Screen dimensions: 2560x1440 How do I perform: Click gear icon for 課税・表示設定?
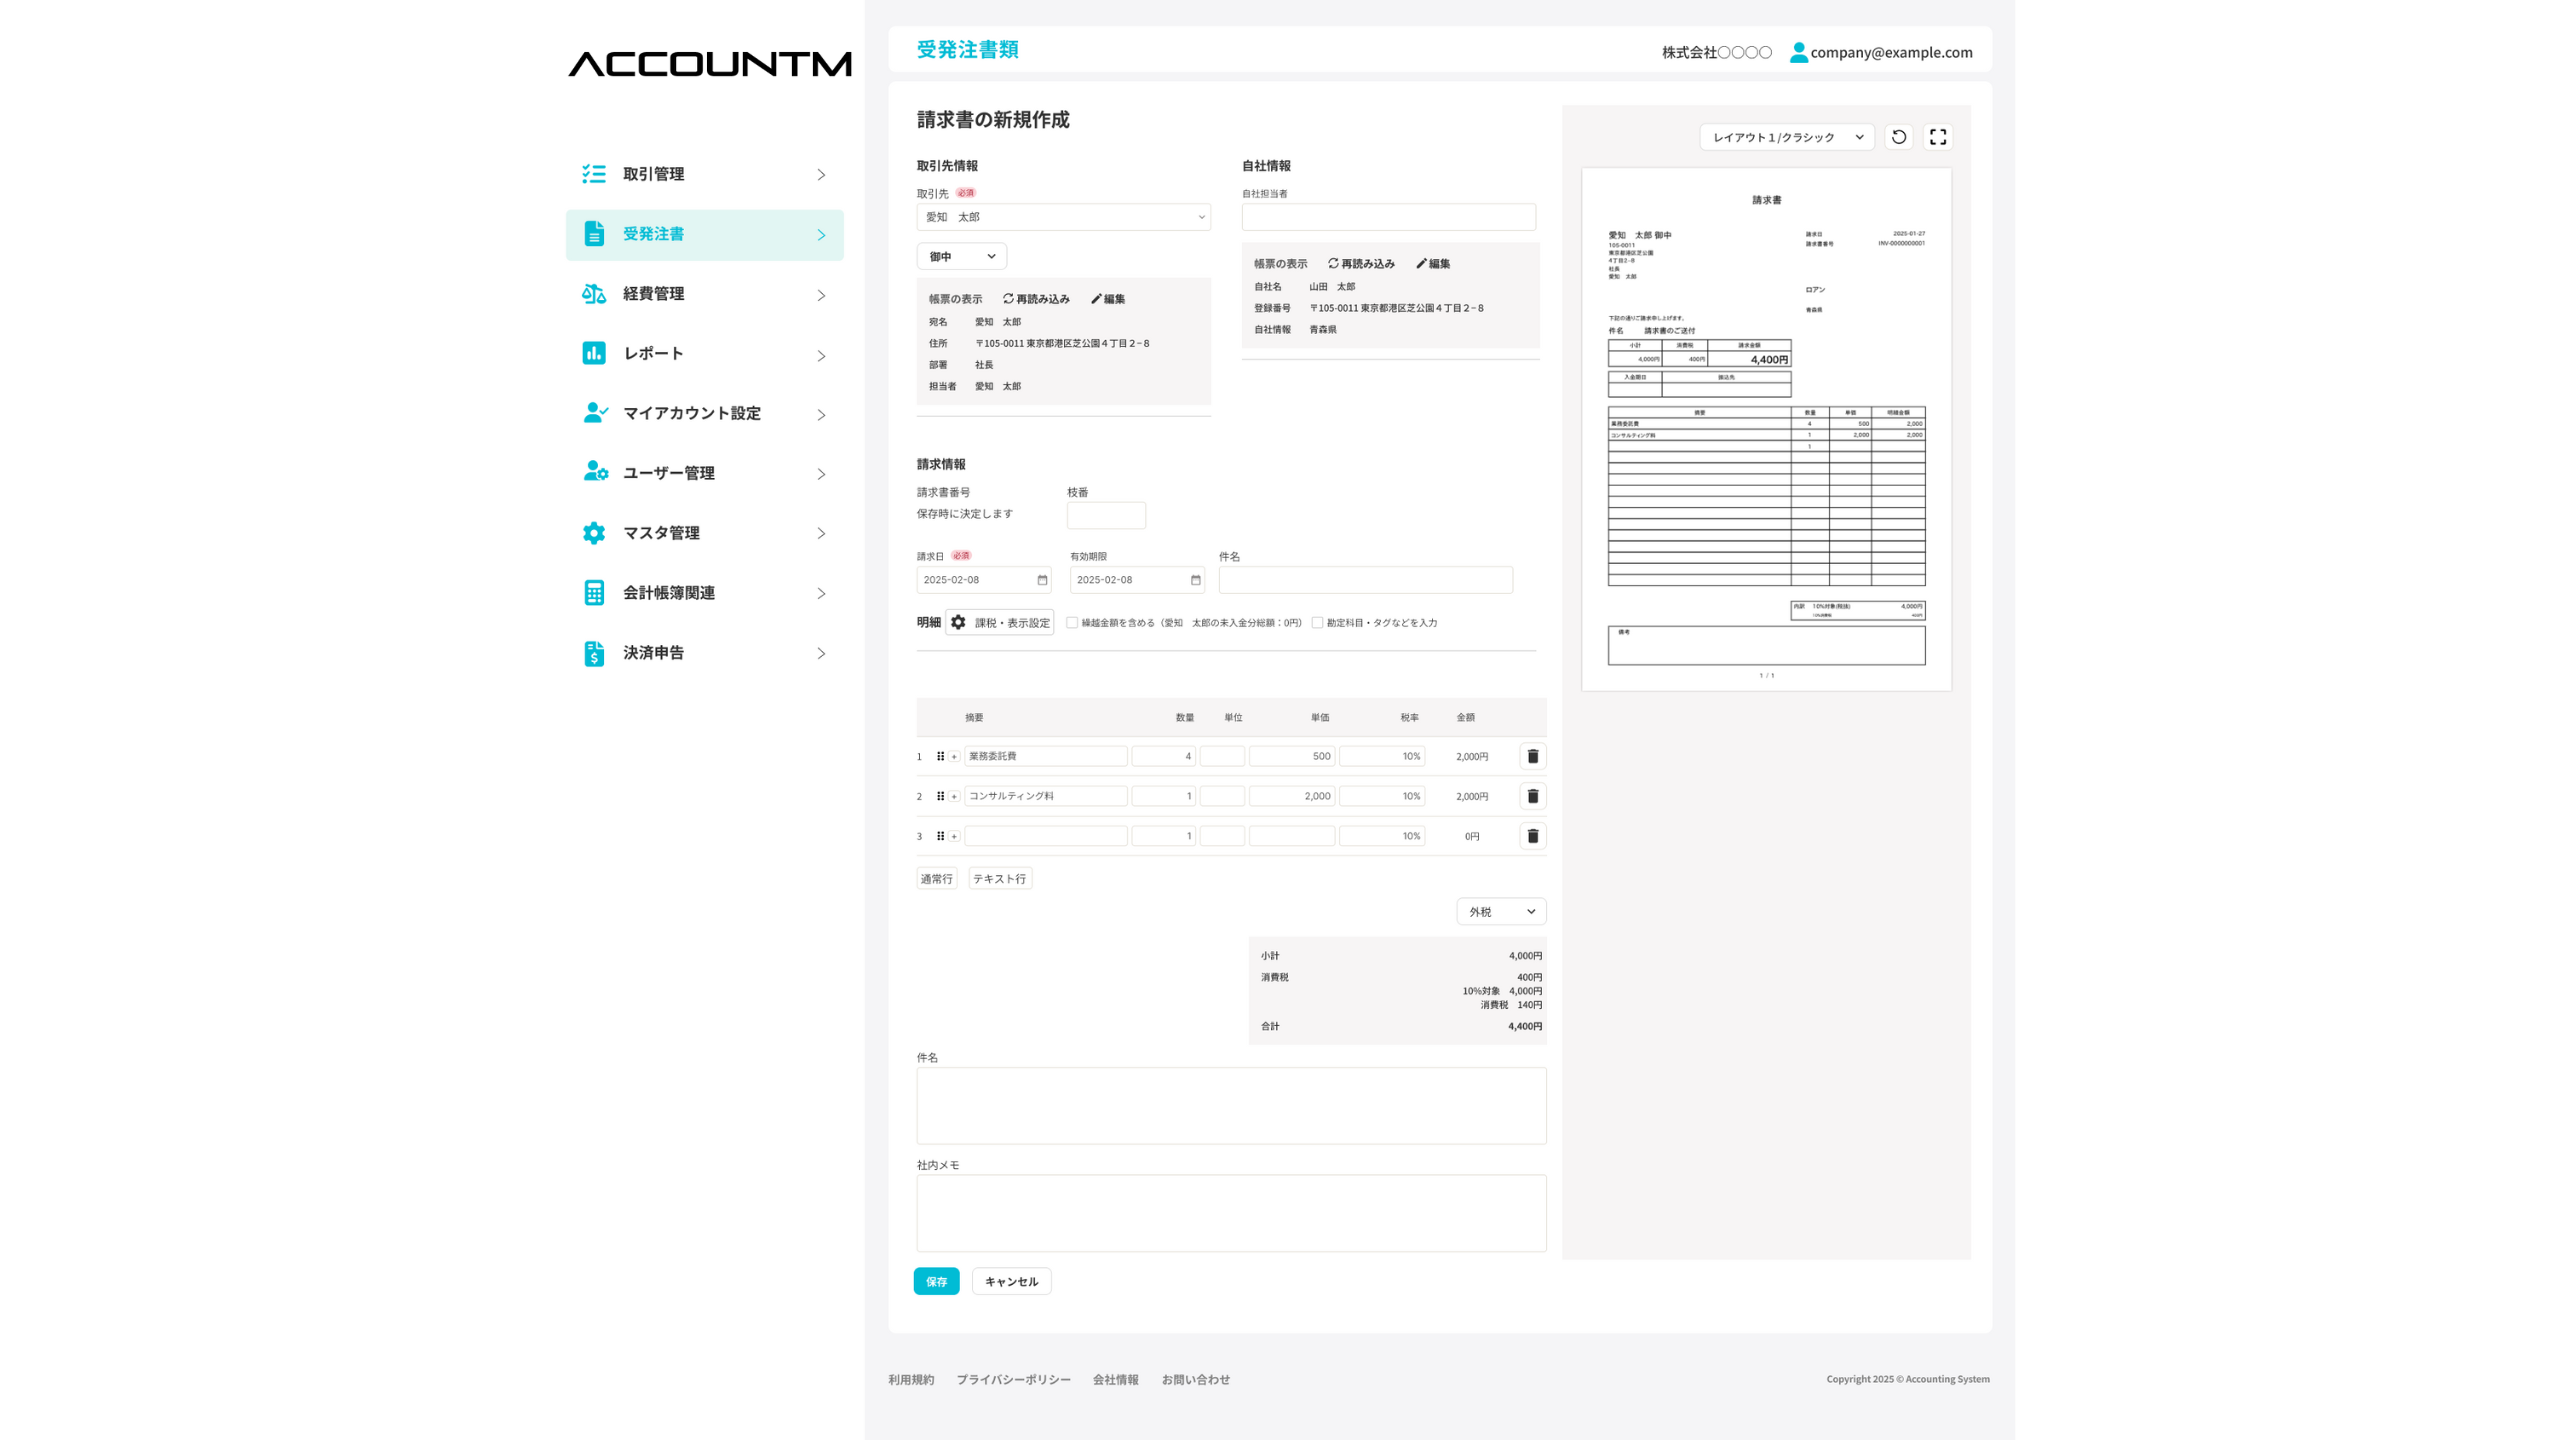(x=958, y=622)
